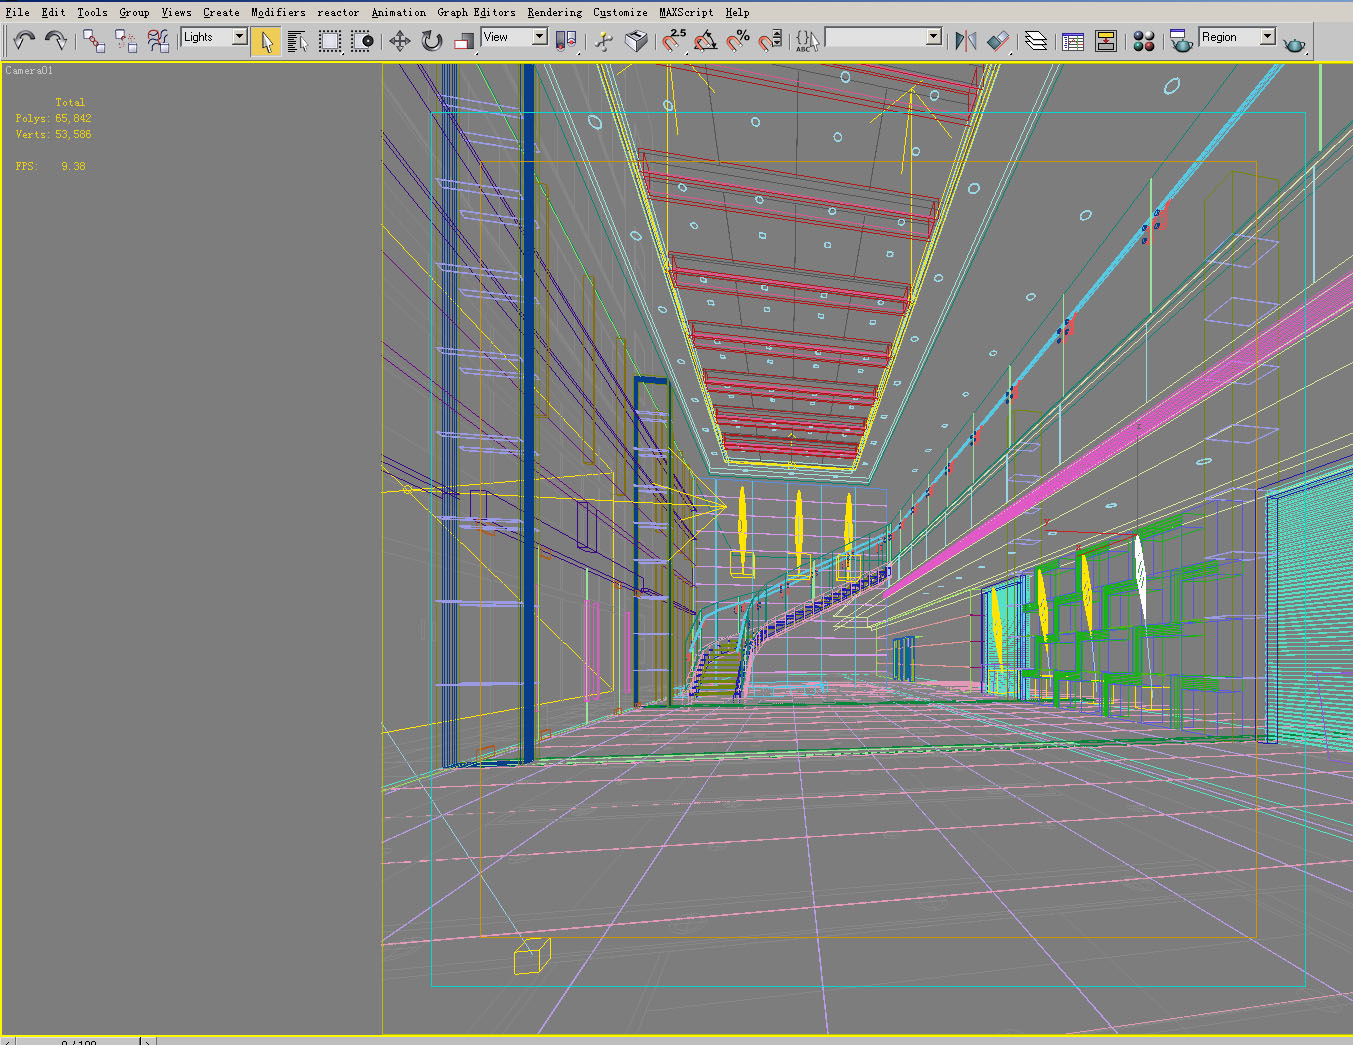Open the Material Editor spheres icon

1144,40
